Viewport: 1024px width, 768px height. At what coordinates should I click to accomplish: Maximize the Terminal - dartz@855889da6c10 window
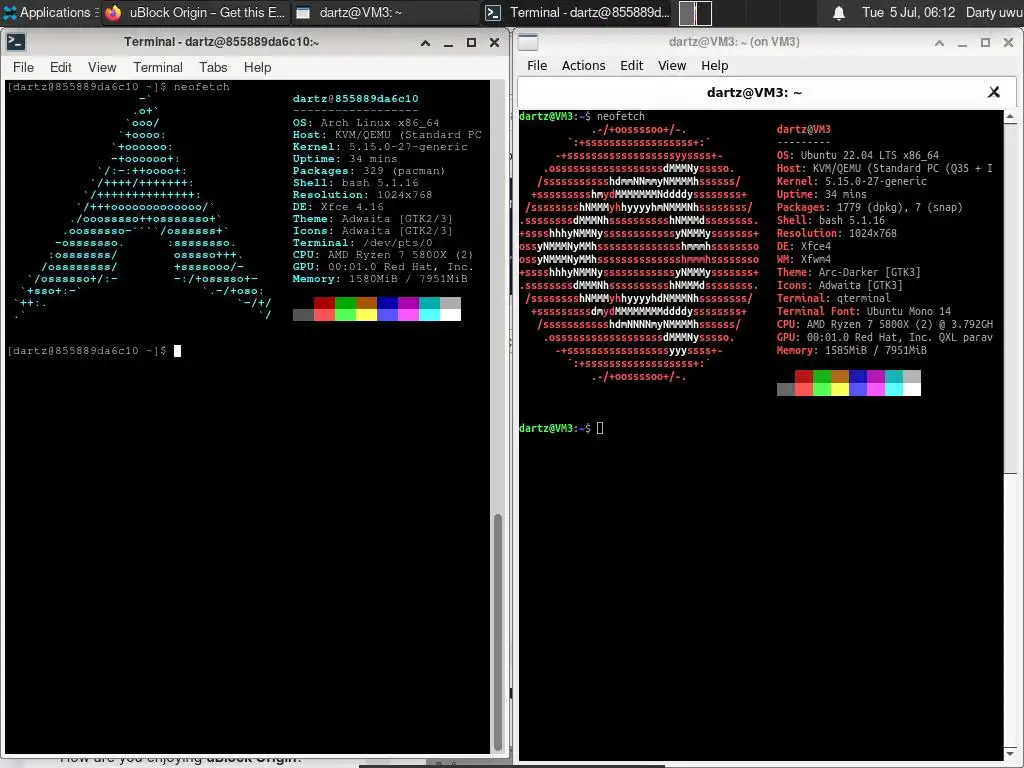point(471,43)
